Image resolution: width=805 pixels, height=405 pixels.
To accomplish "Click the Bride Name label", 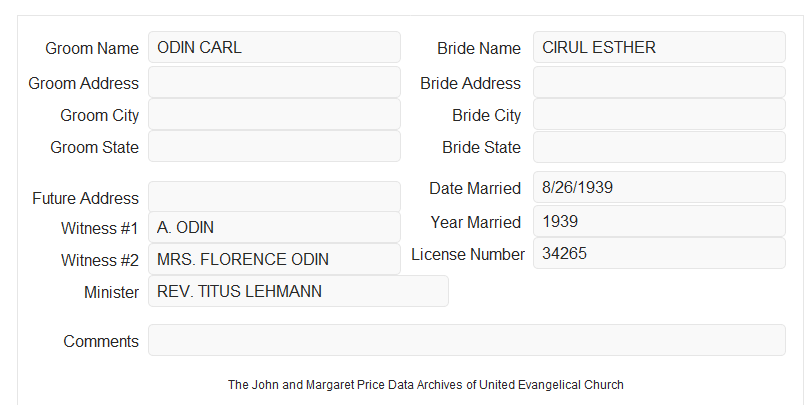I will pos(479,48).
